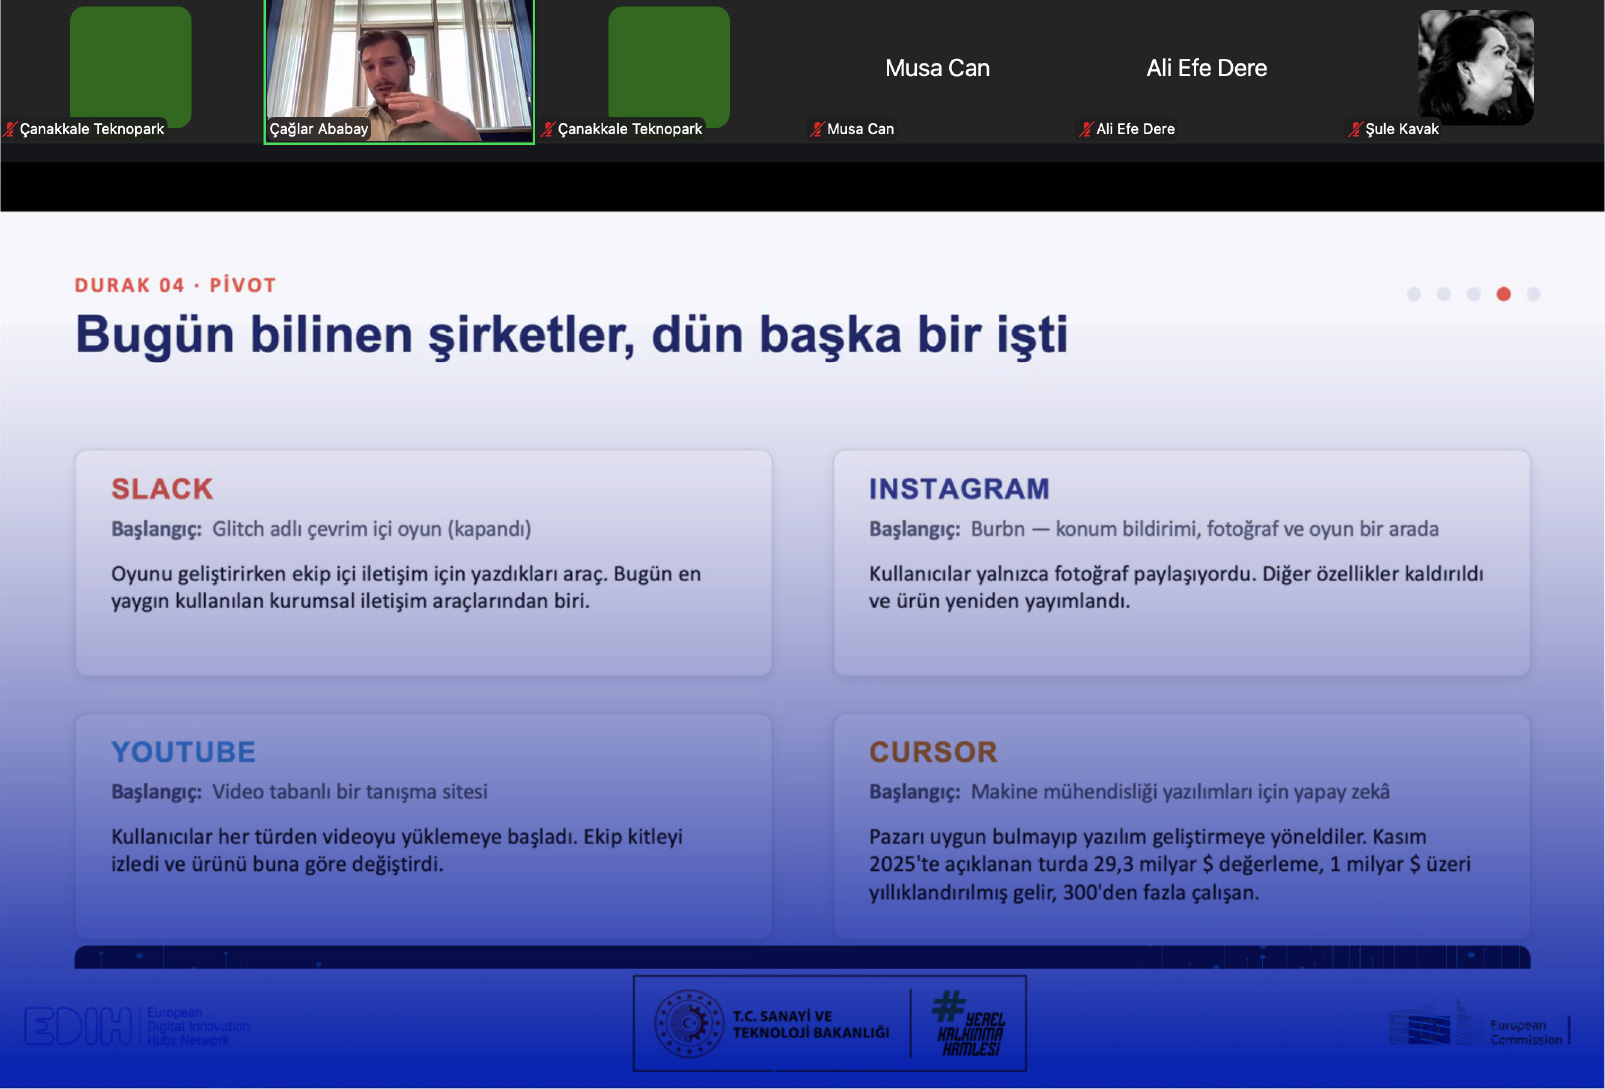This screenshot has width=1605, height=1089.
Task: Select Çanakkale Teknopark green tile next to Musa Can
Action: (x=669, y=66)
